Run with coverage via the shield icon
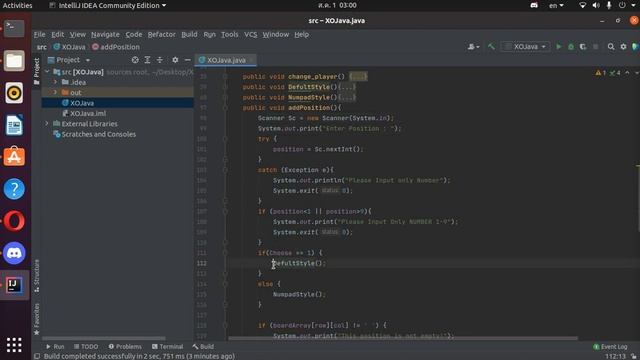Screen dimensions: 640x360 (x=583, y=47)
